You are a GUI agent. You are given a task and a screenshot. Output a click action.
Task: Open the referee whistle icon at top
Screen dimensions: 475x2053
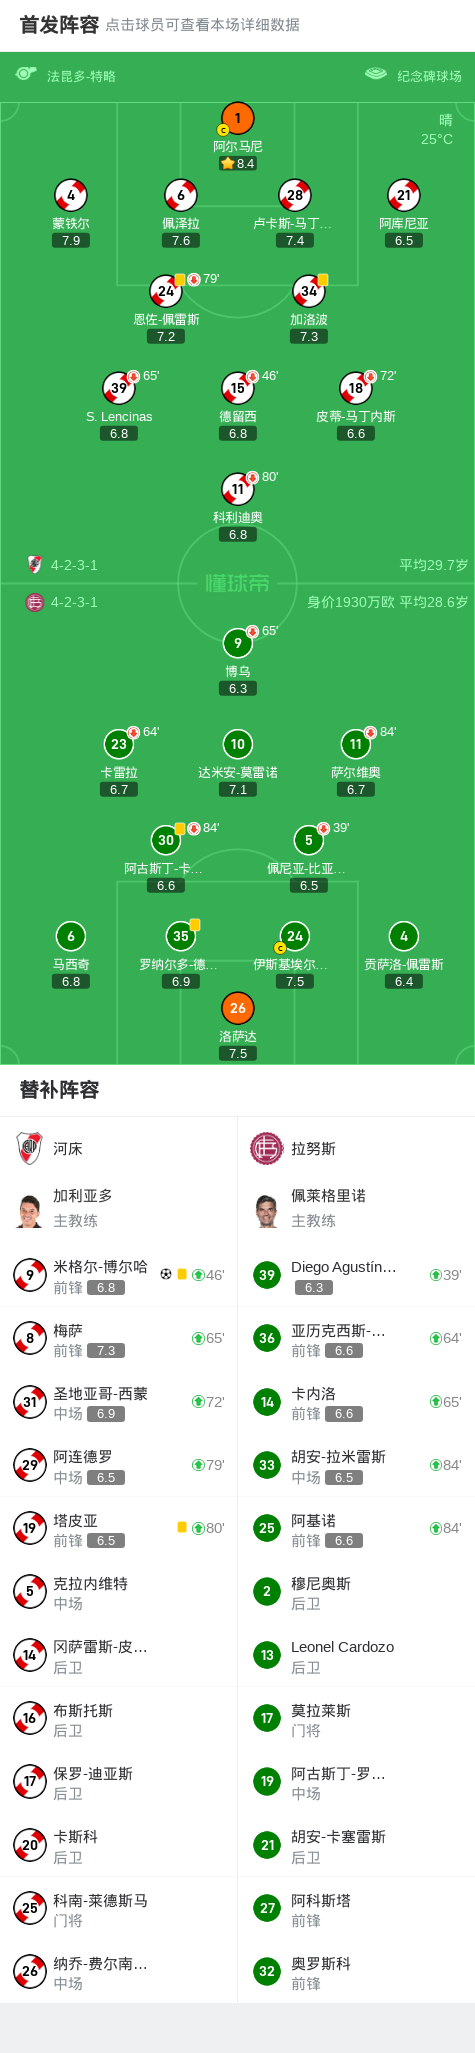coord(27,74)
